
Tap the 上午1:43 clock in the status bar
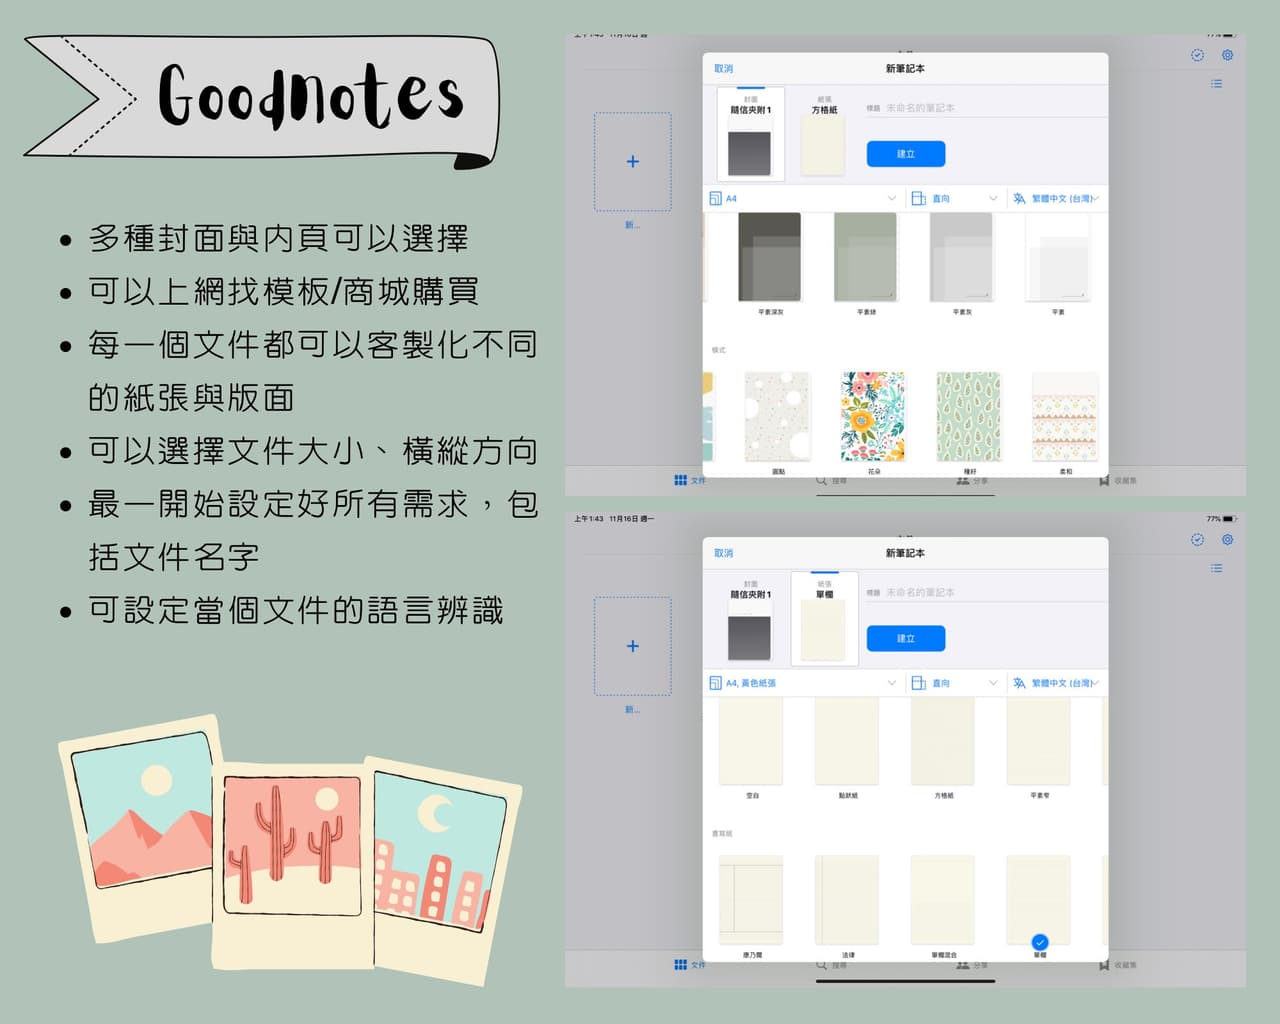[x=589, y=519]
